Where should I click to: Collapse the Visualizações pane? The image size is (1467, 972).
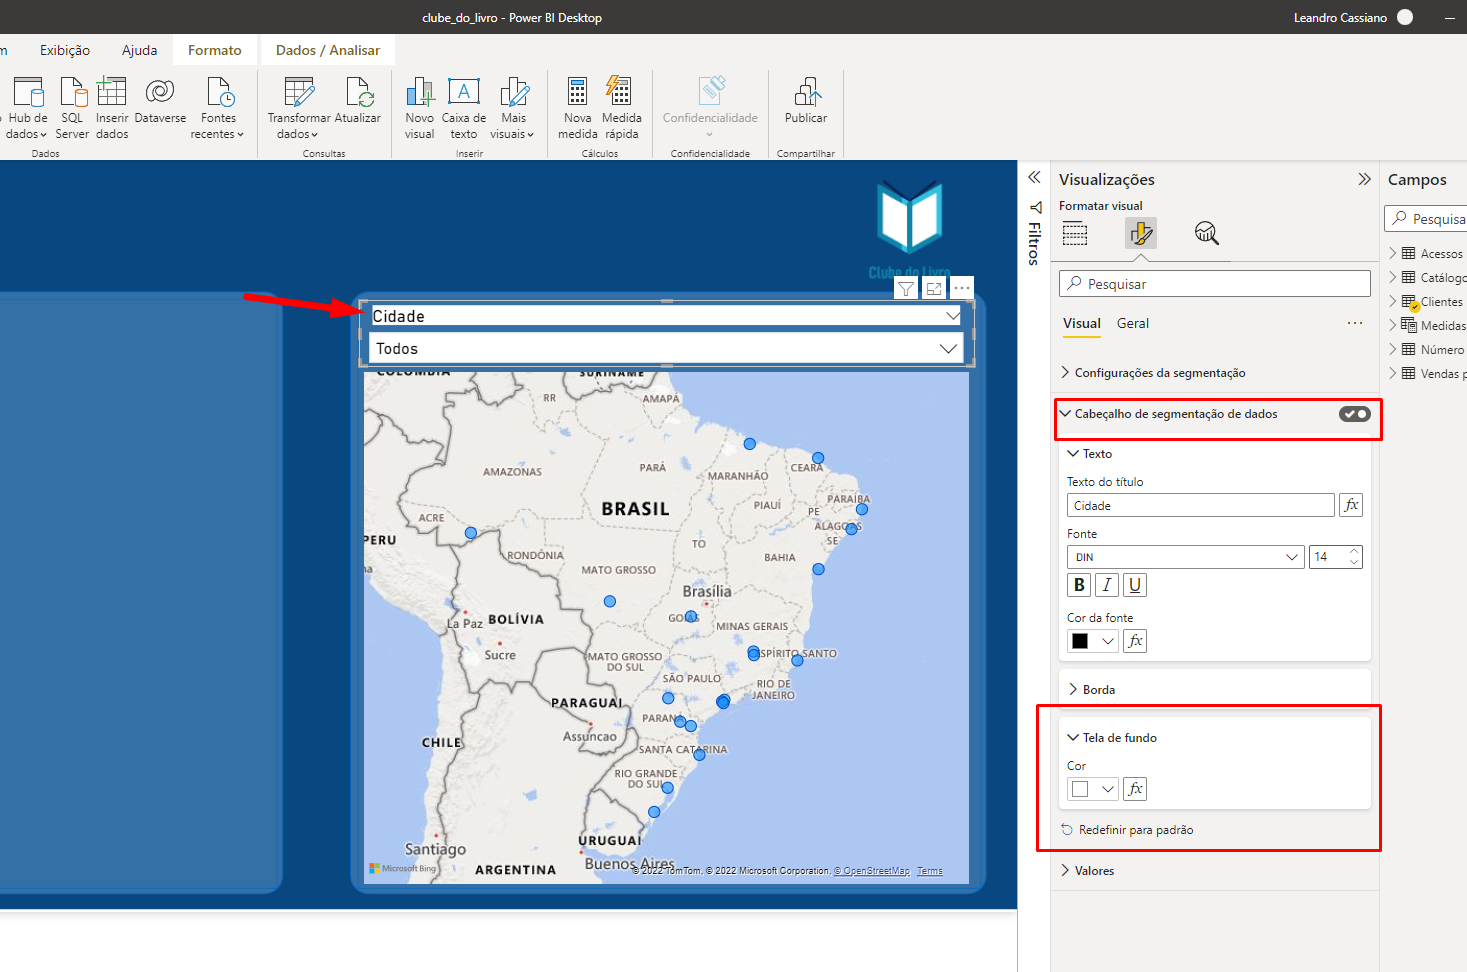coord(1364,179)
